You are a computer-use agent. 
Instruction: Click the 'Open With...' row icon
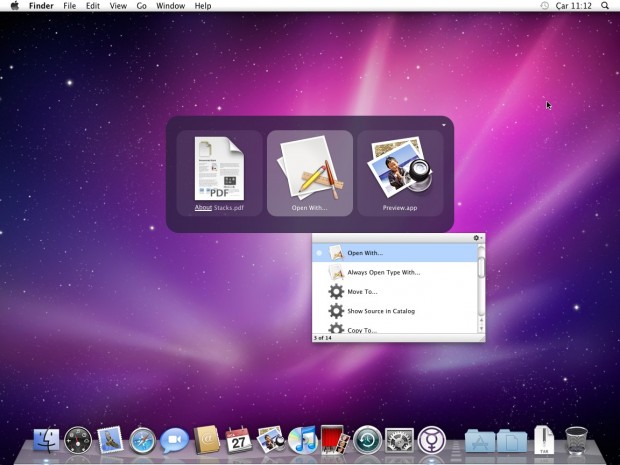[x=336, y=253]
